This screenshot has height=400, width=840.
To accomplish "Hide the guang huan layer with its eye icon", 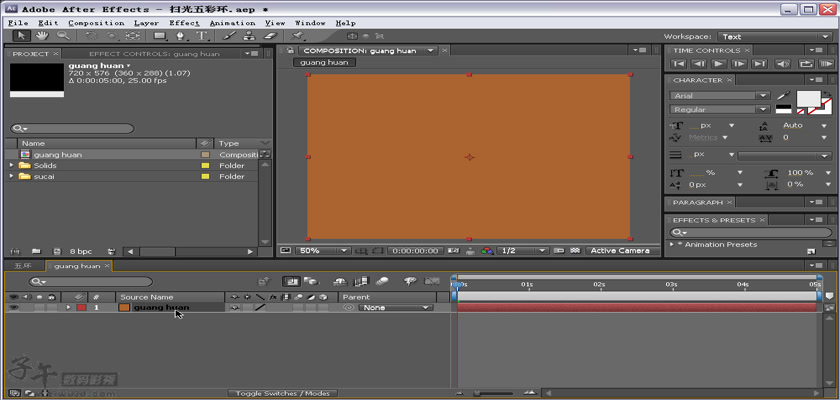I will tap(13, 307).
